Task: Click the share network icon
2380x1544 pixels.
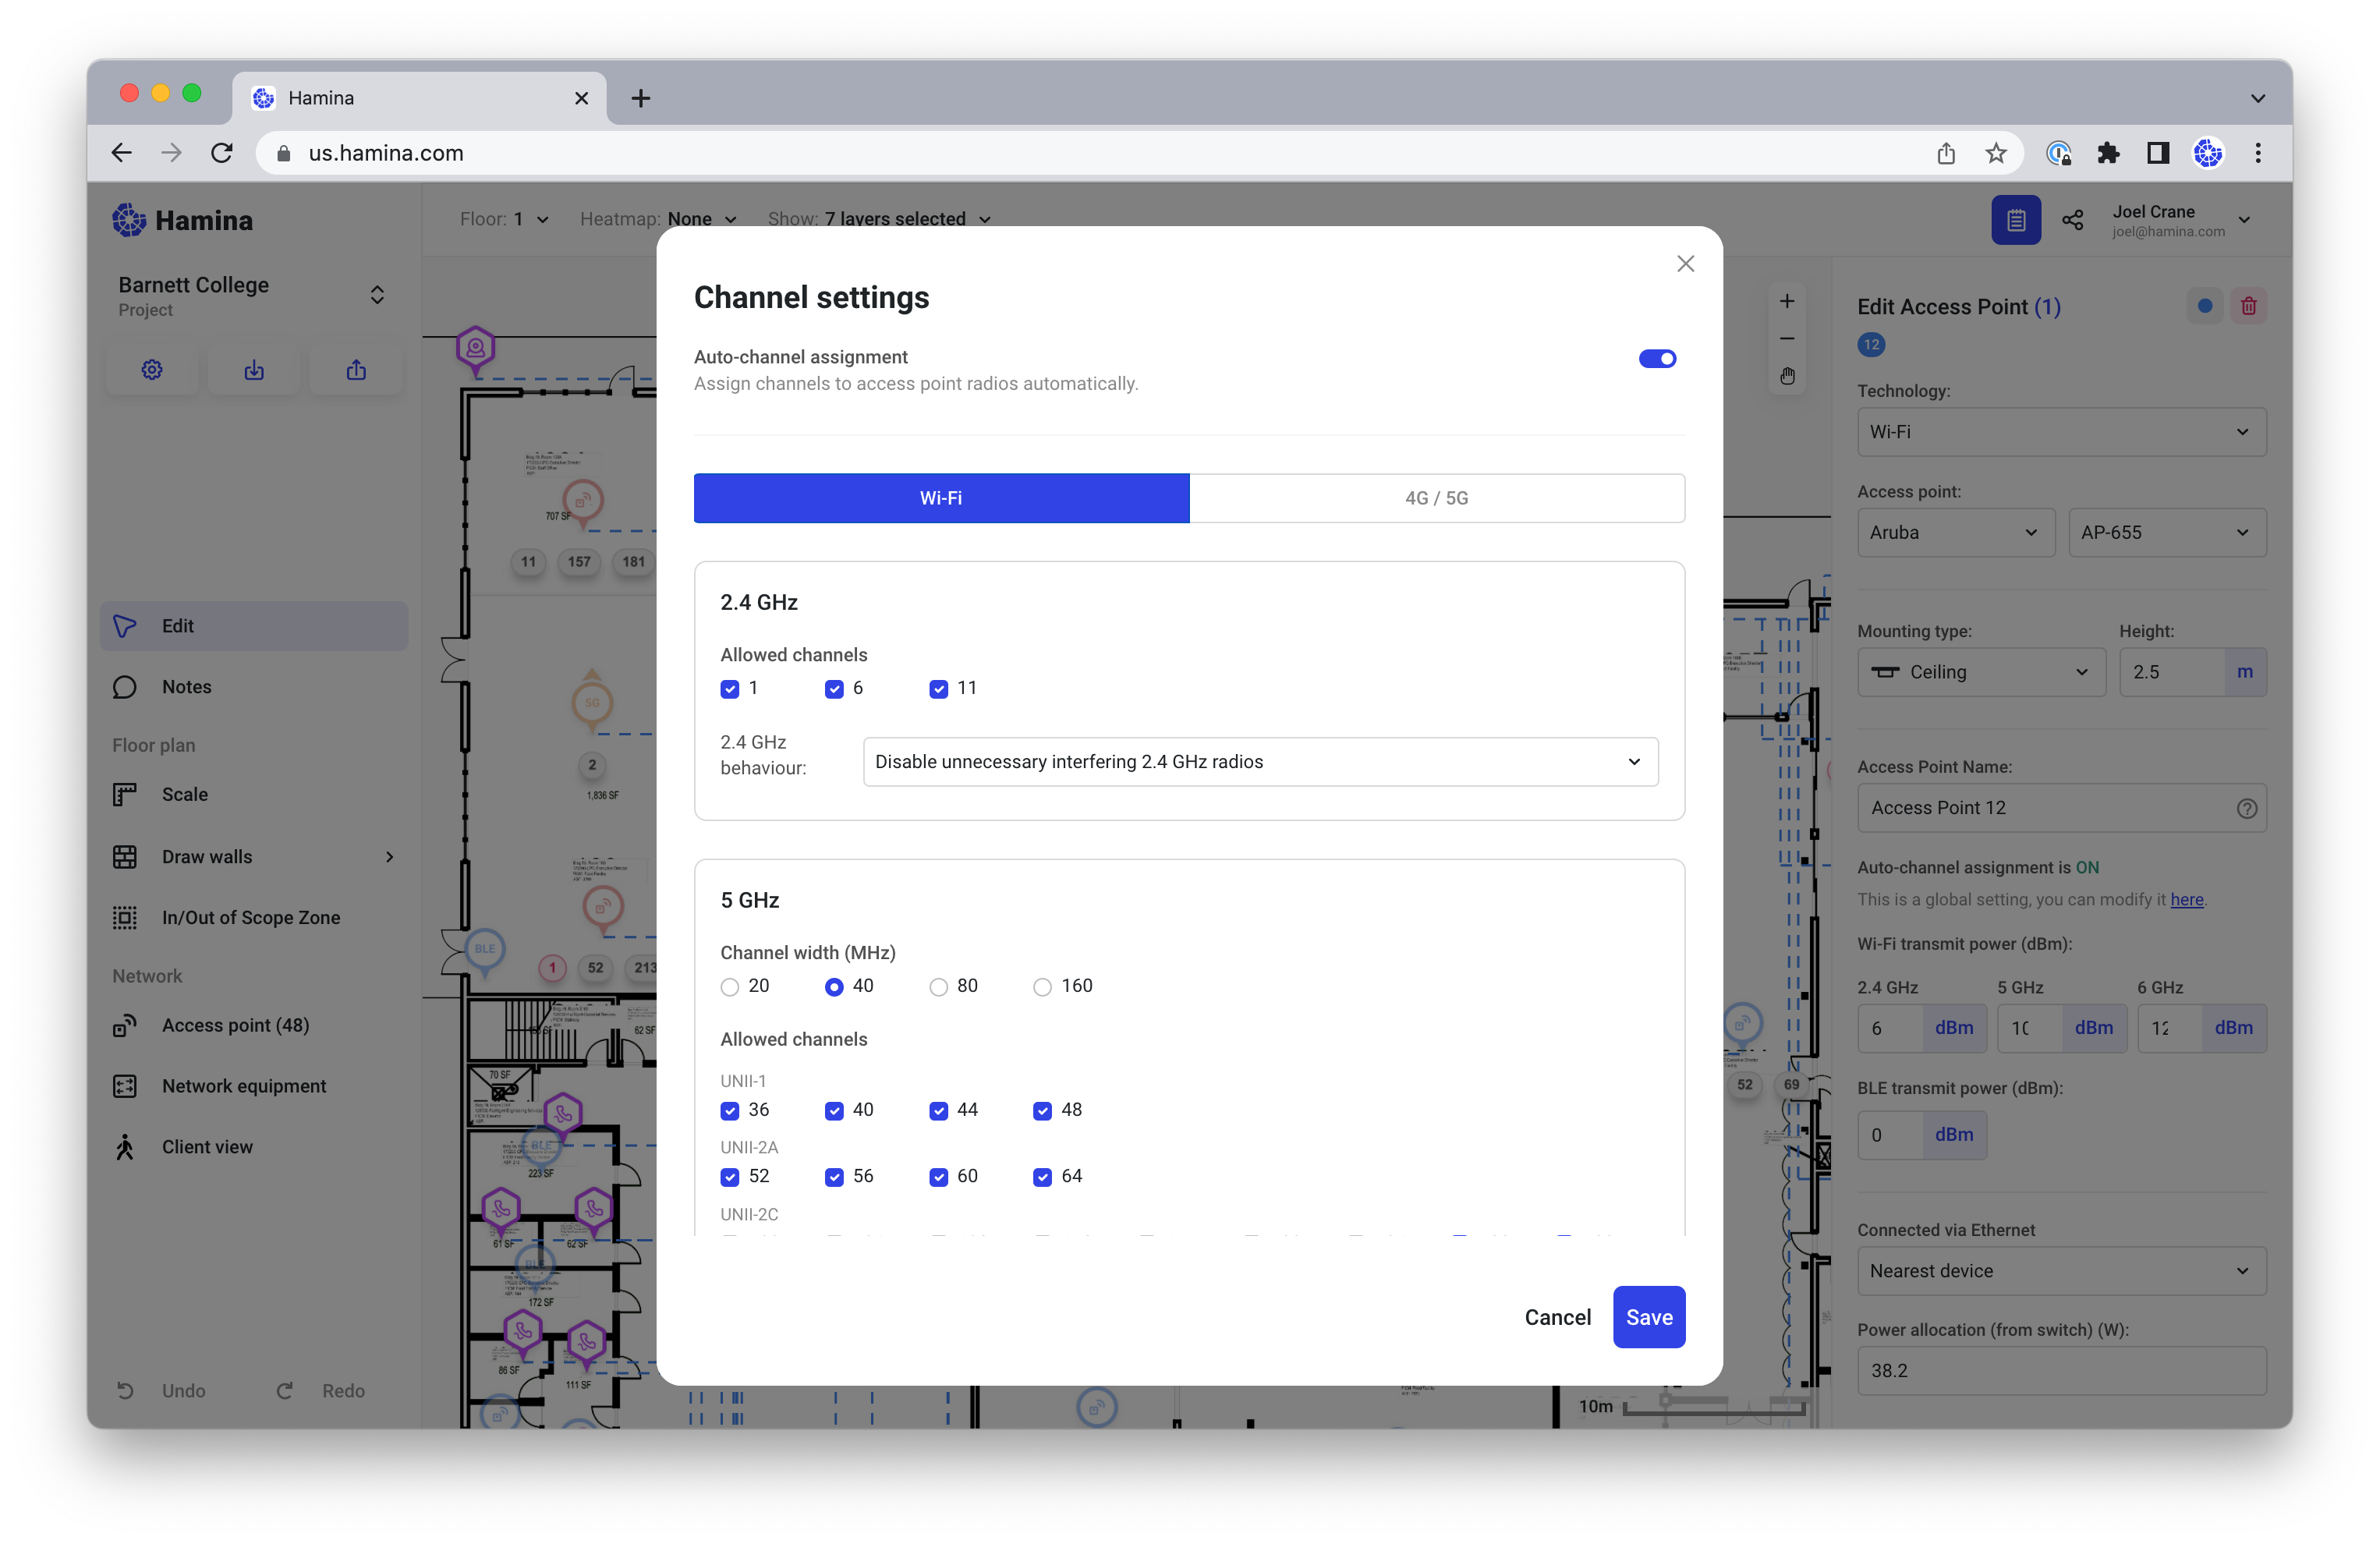Action: [x=2072, y=220]
